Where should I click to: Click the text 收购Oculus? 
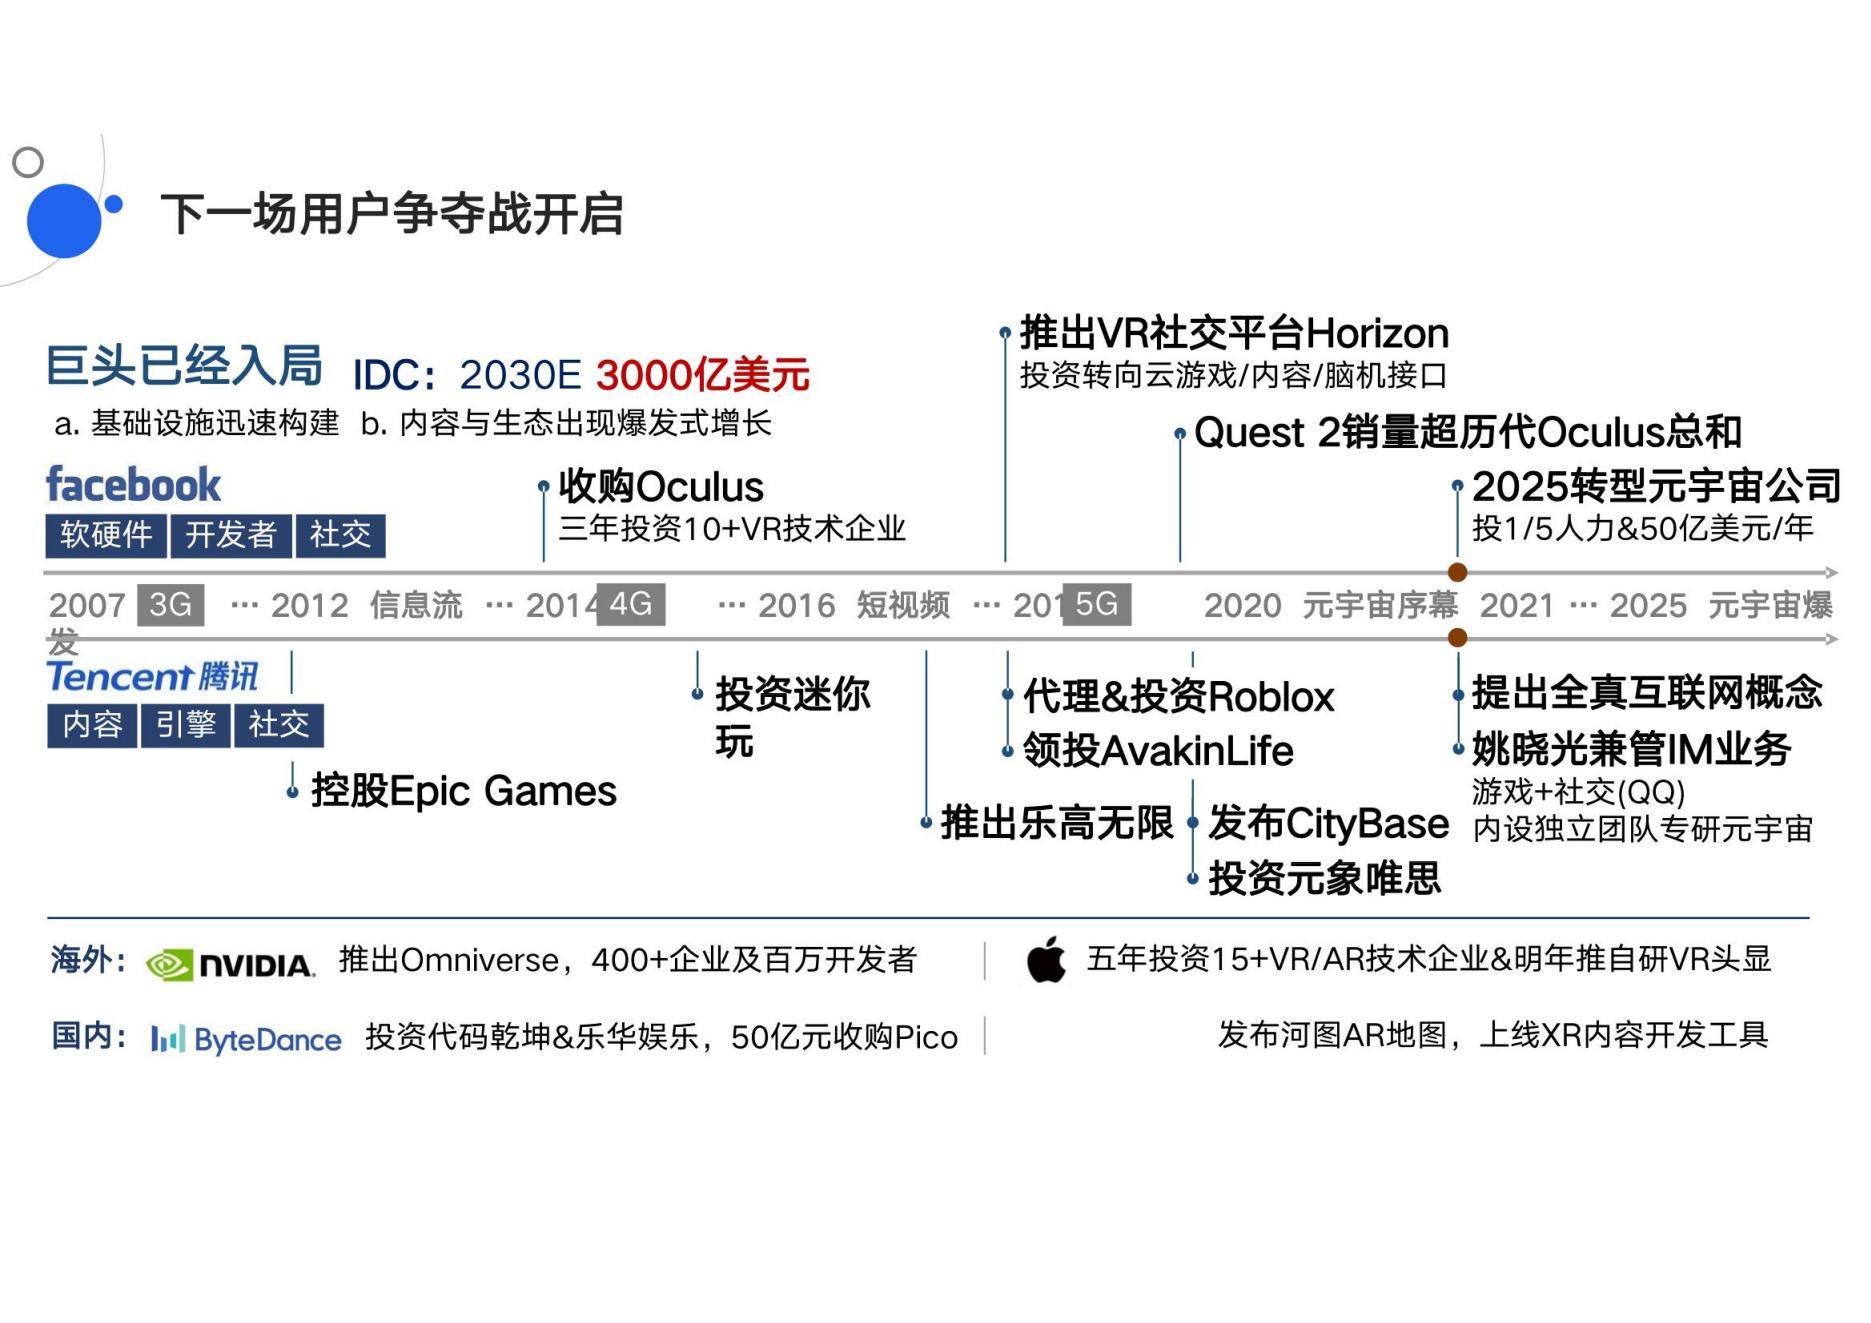point(661,487)
